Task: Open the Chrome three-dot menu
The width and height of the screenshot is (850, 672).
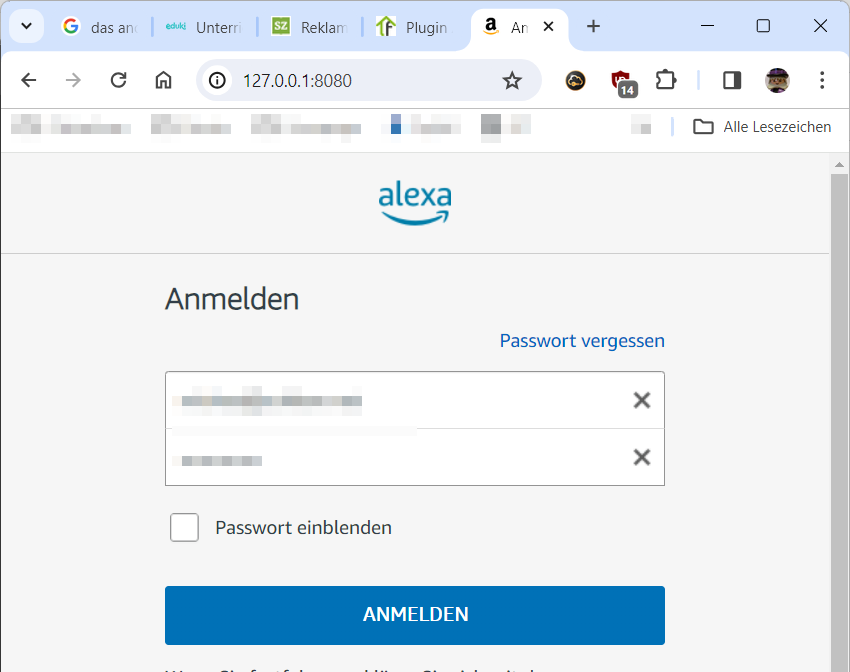Action: pyautogui.click(x=822, y=81)
